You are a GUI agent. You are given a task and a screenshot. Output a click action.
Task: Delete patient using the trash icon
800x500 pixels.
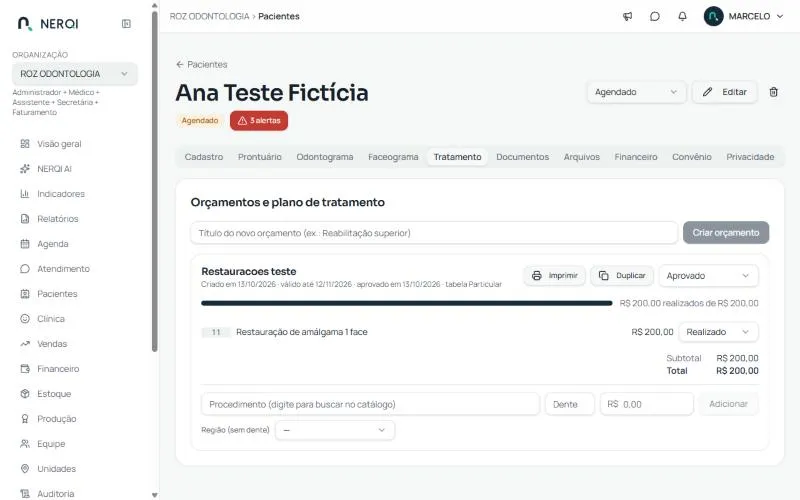point(773,92)
